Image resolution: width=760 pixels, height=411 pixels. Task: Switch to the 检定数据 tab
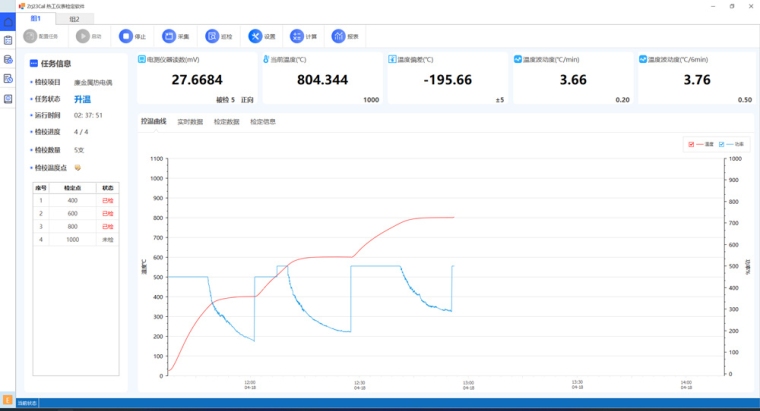pos(227,122)
